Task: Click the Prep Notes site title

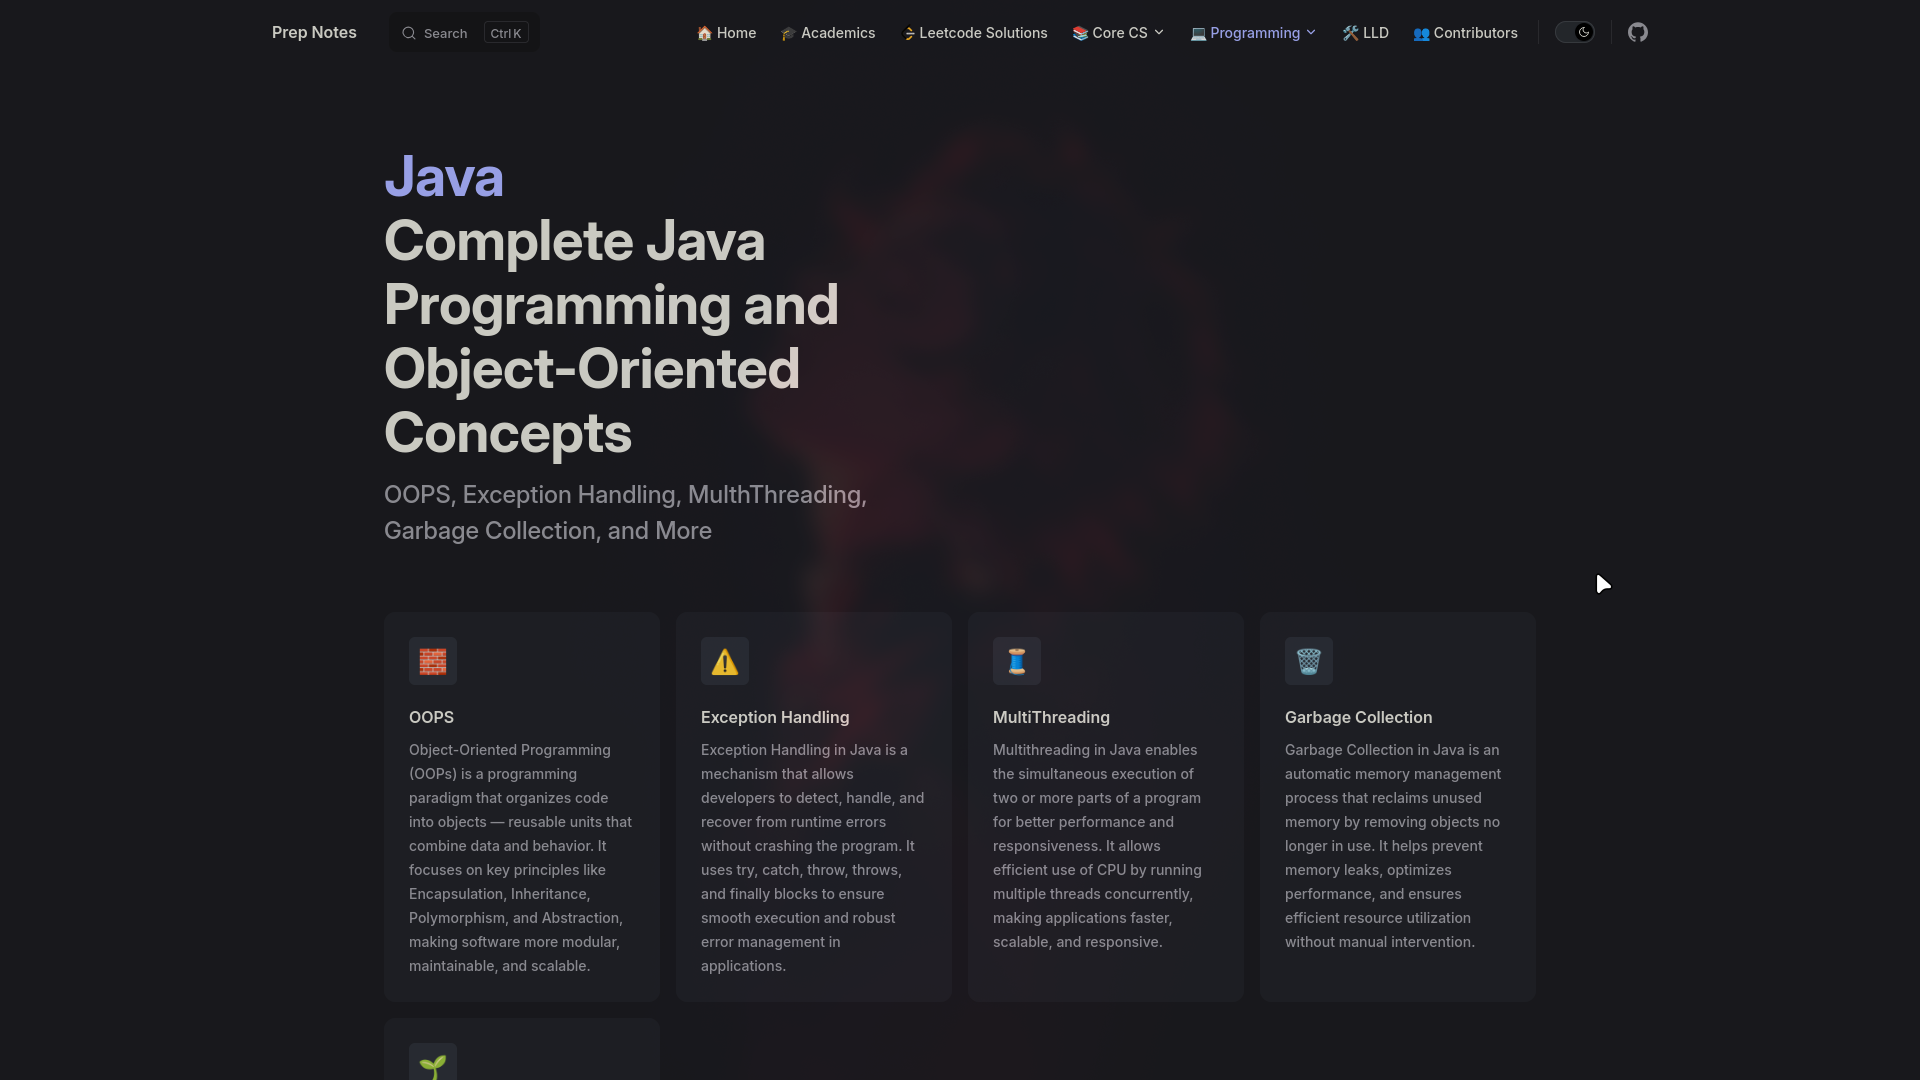Action: pos(314,33)
